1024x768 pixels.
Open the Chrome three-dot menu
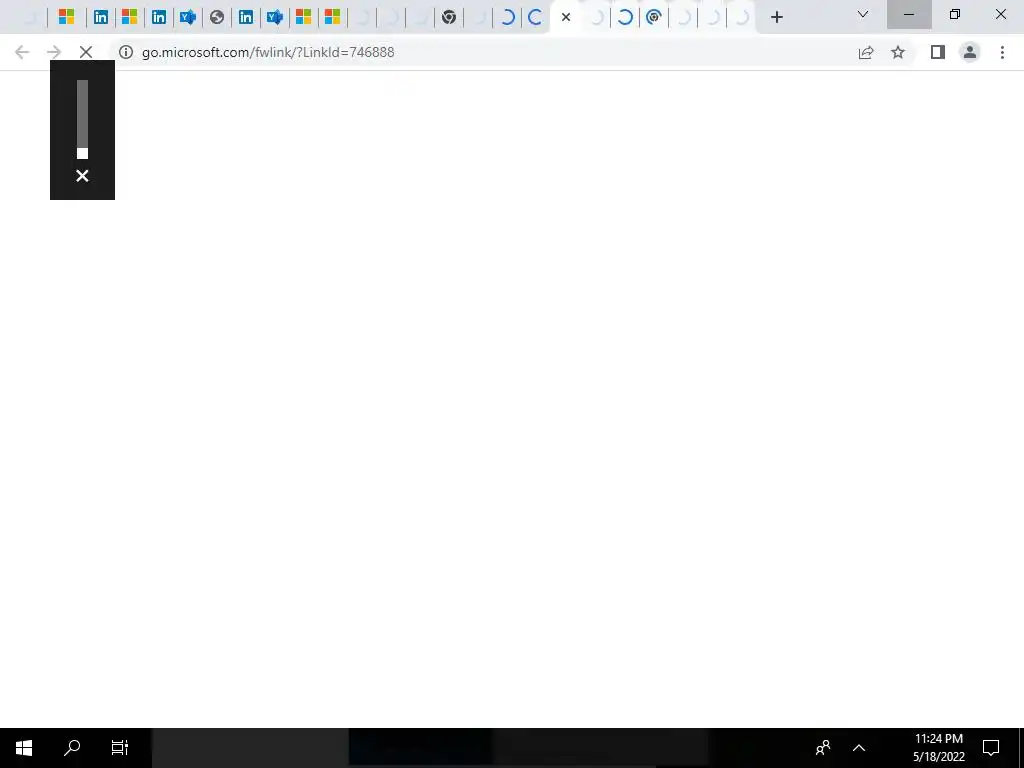[x=1002, y=52]
